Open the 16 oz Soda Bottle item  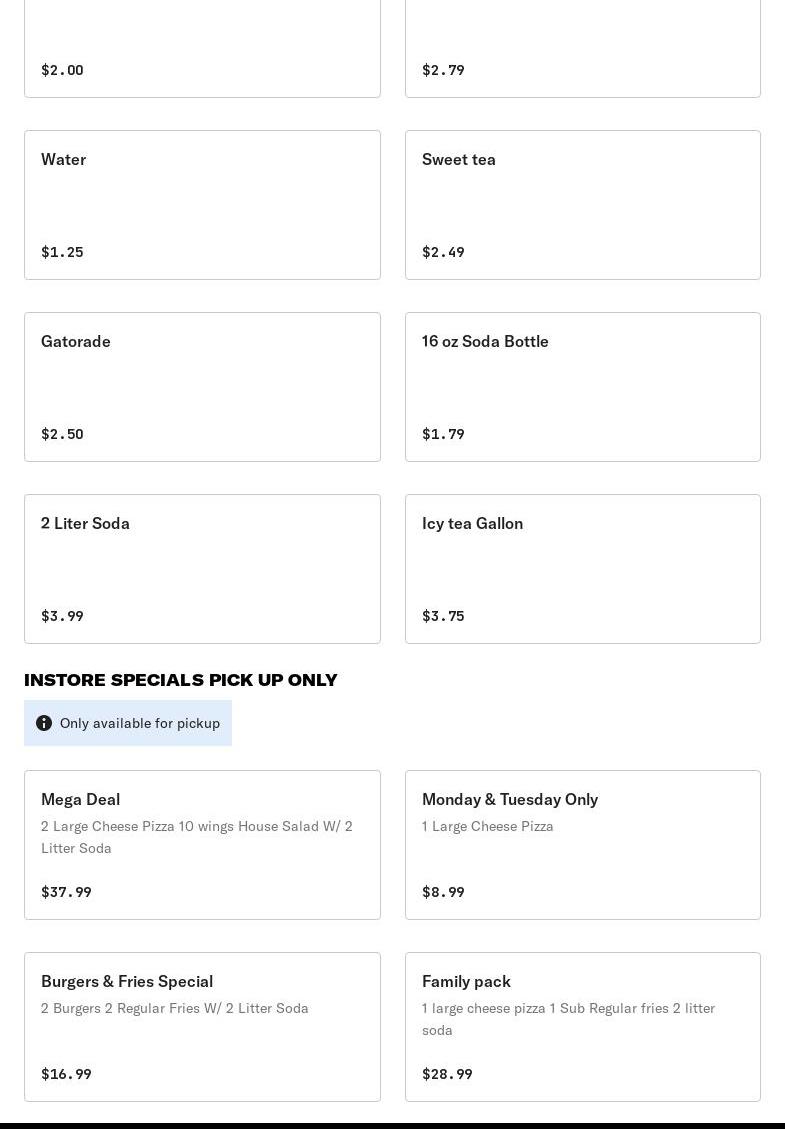pos(582,386)
